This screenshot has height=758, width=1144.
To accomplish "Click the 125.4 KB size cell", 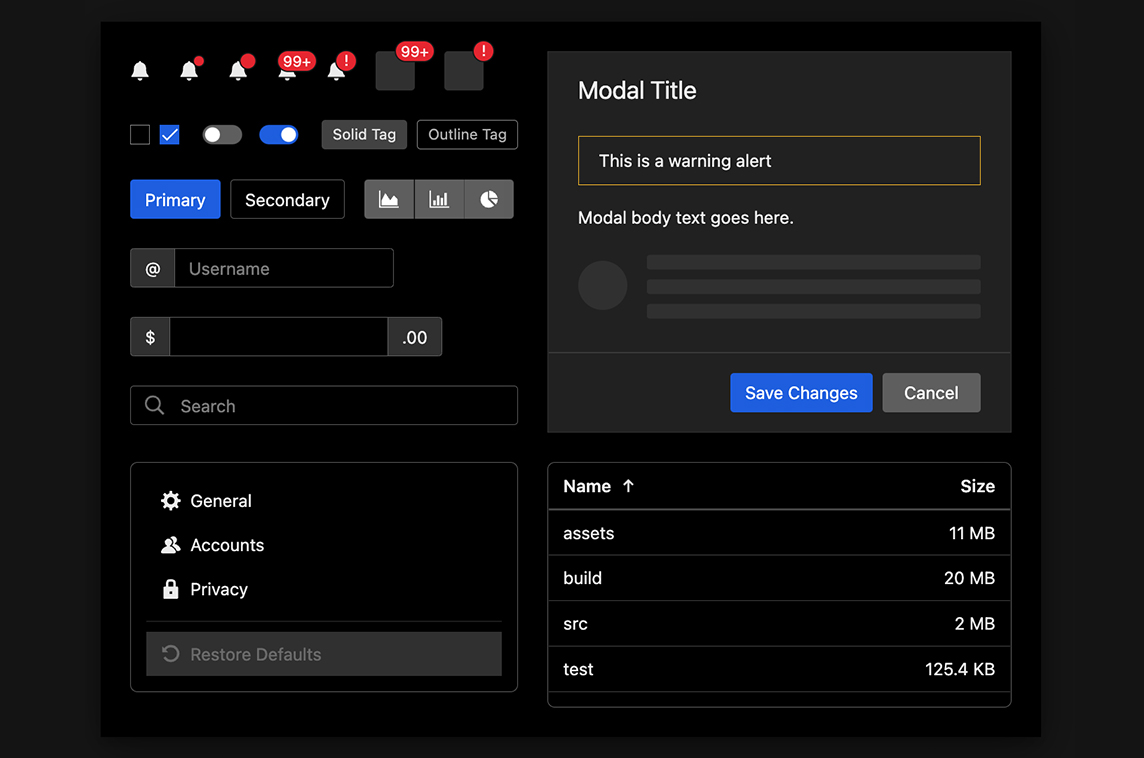I will [960, 669].
